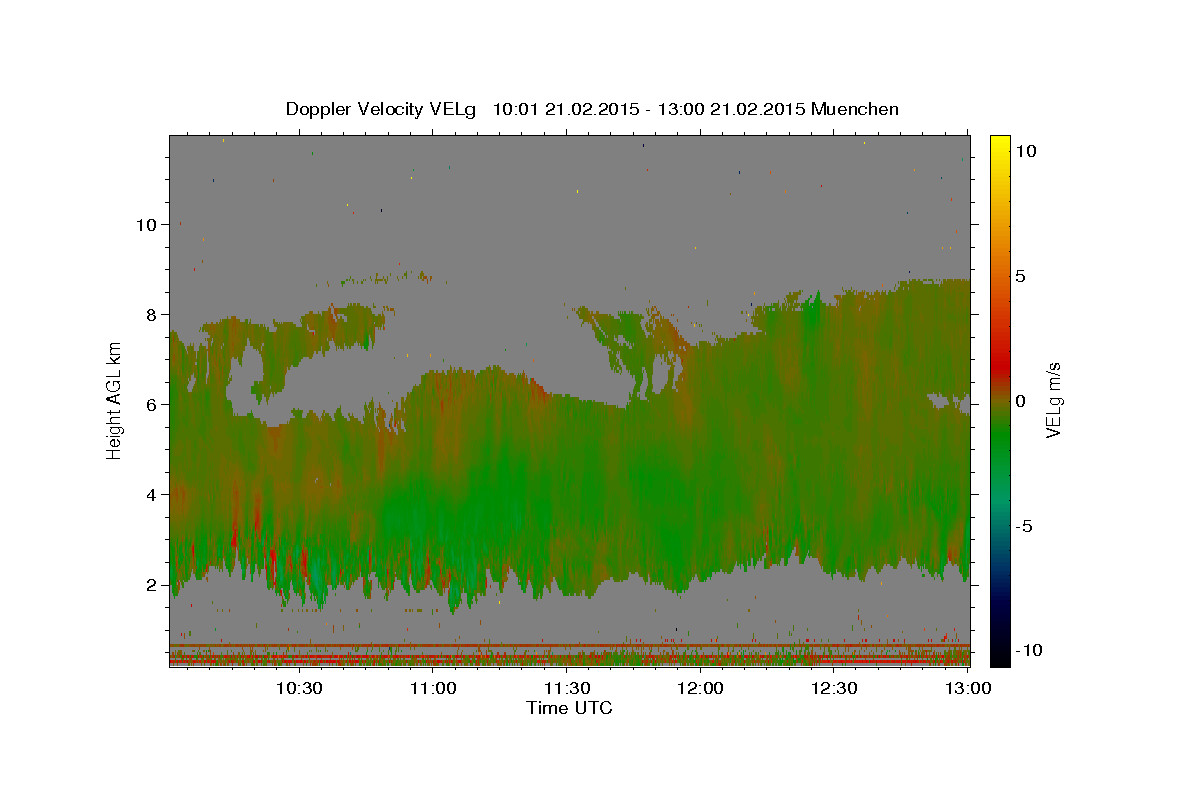Click the height tick label 8
This screenshot has width=1200, height=800.
[x=152, y=314]
